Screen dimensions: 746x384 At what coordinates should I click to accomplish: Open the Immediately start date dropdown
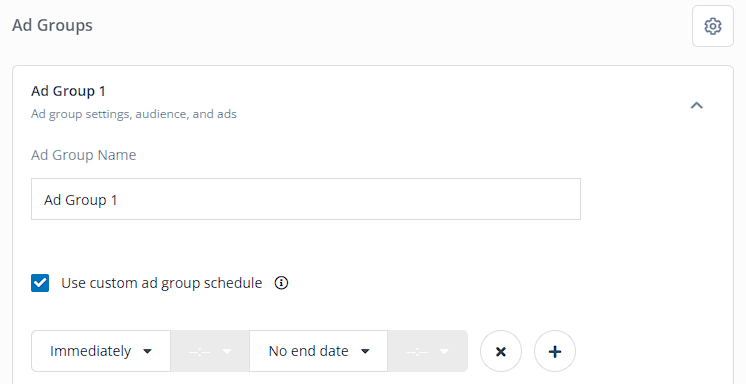point(101,351)
